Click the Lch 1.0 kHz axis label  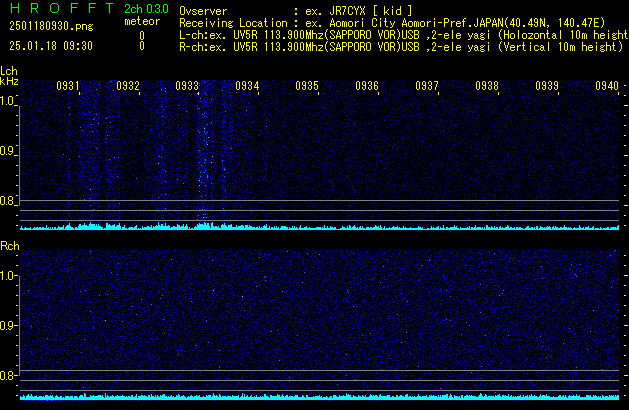coord(7,101)
